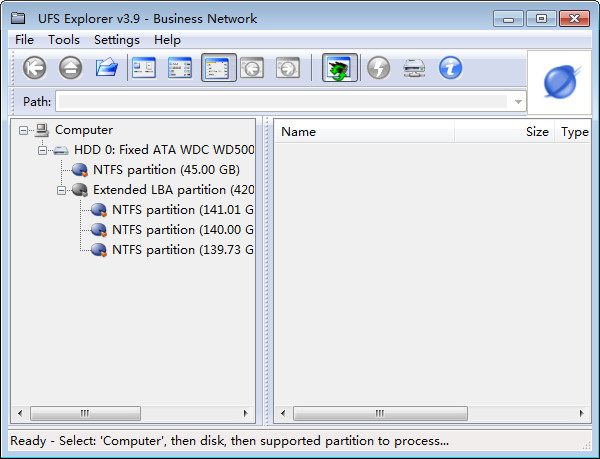Select the NTFS partition (139.73 GB)
The width and height of the screenshot is (600, 459).
183,249
